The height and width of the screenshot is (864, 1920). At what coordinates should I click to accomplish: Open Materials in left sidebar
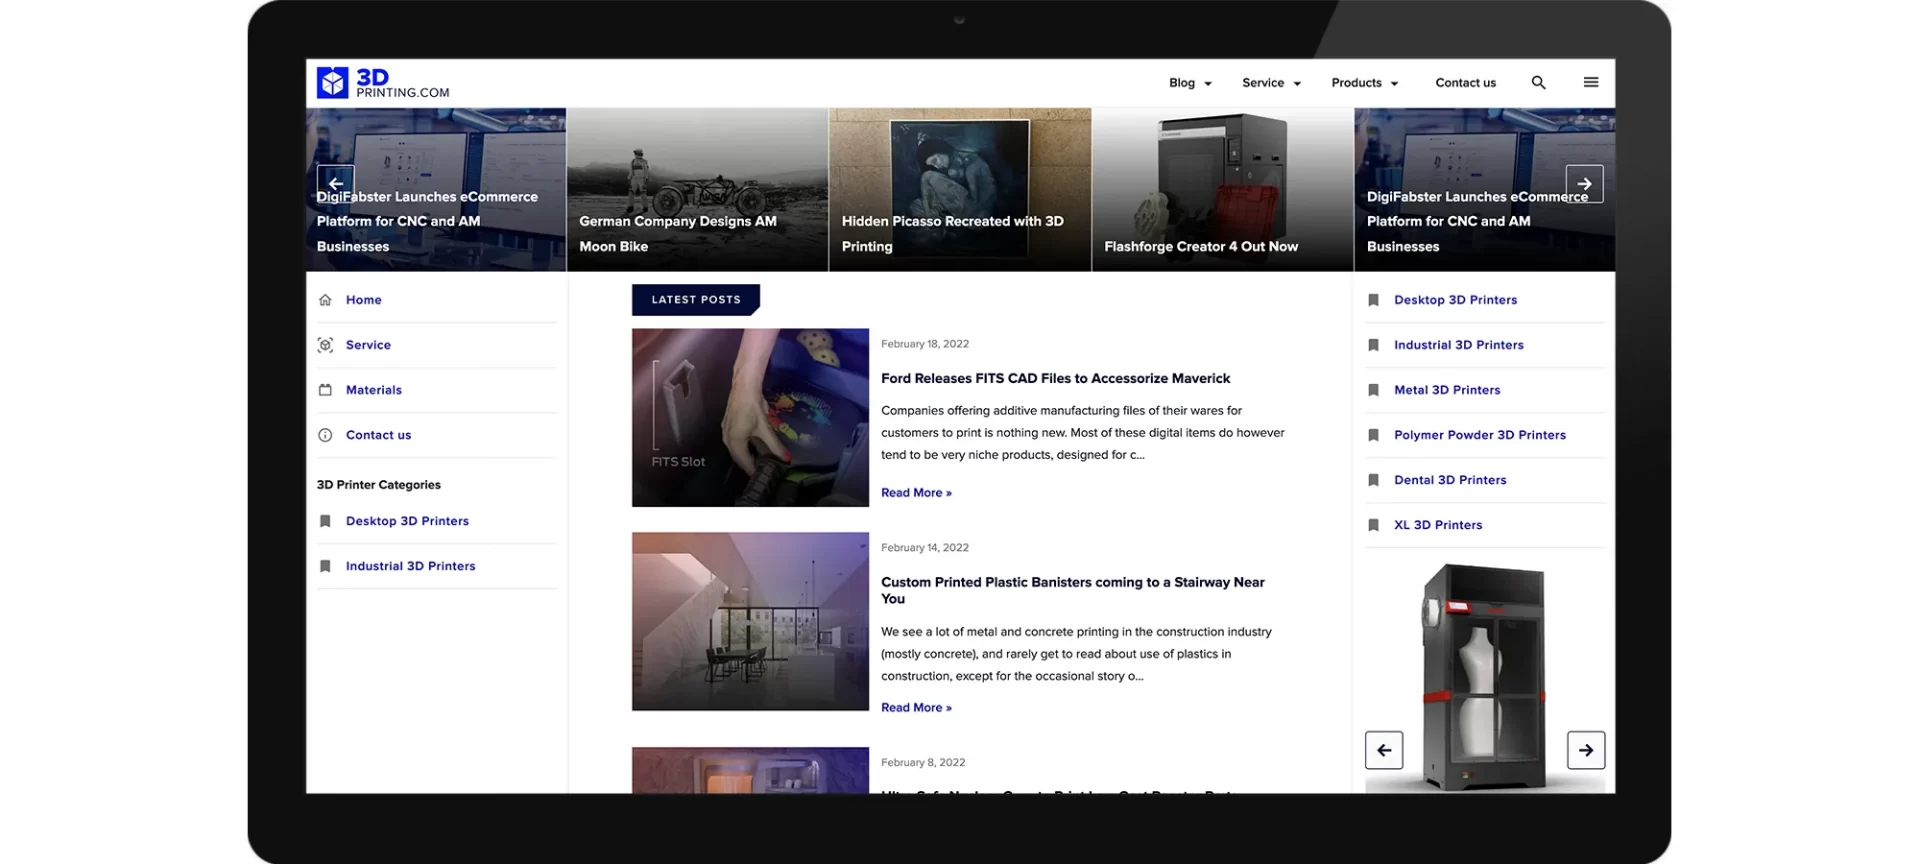[x=373, y=390]
